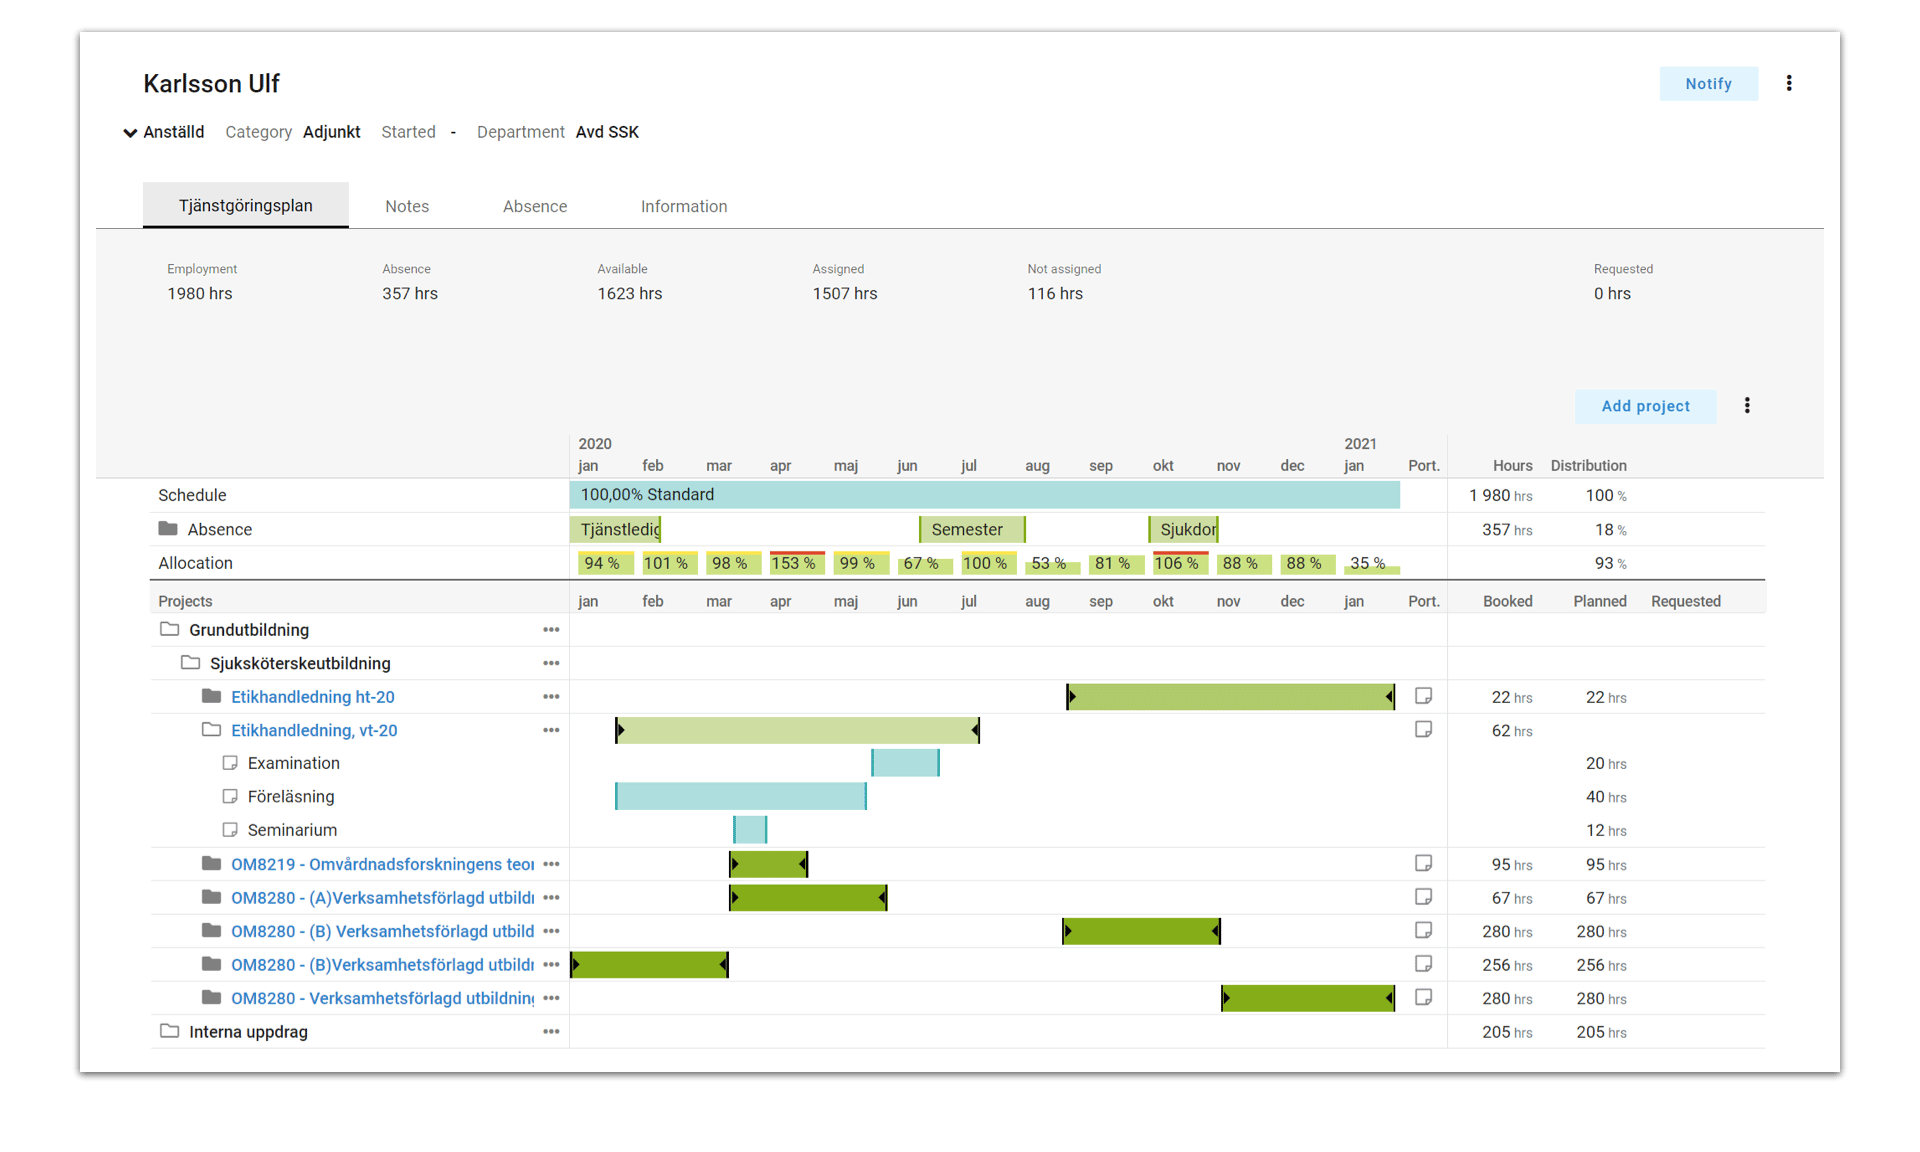Open the options menu for Etikhandledning, vt-20

pos(551,730)
